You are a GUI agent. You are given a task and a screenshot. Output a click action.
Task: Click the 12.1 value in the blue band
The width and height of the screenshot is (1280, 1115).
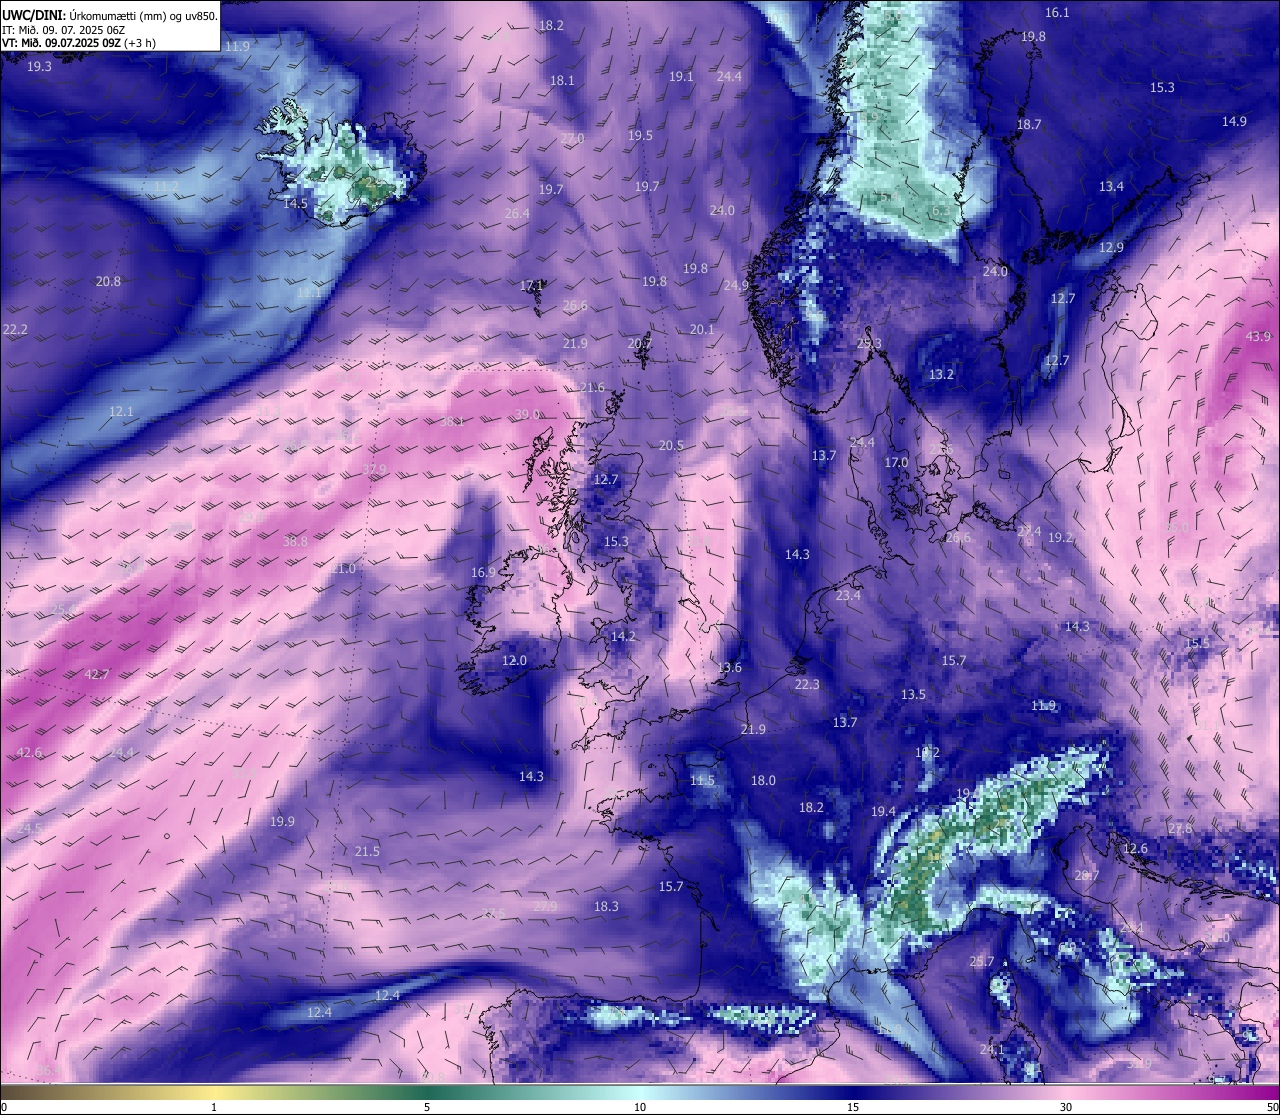[x=121, y=412]
